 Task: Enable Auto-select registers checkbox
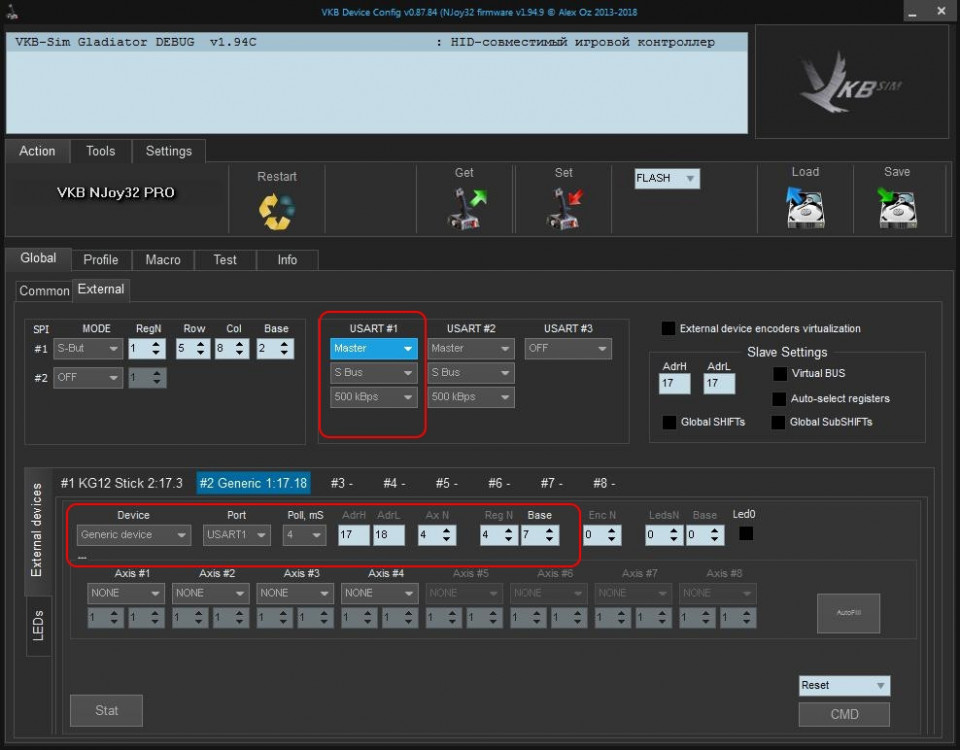pos(779,398)
